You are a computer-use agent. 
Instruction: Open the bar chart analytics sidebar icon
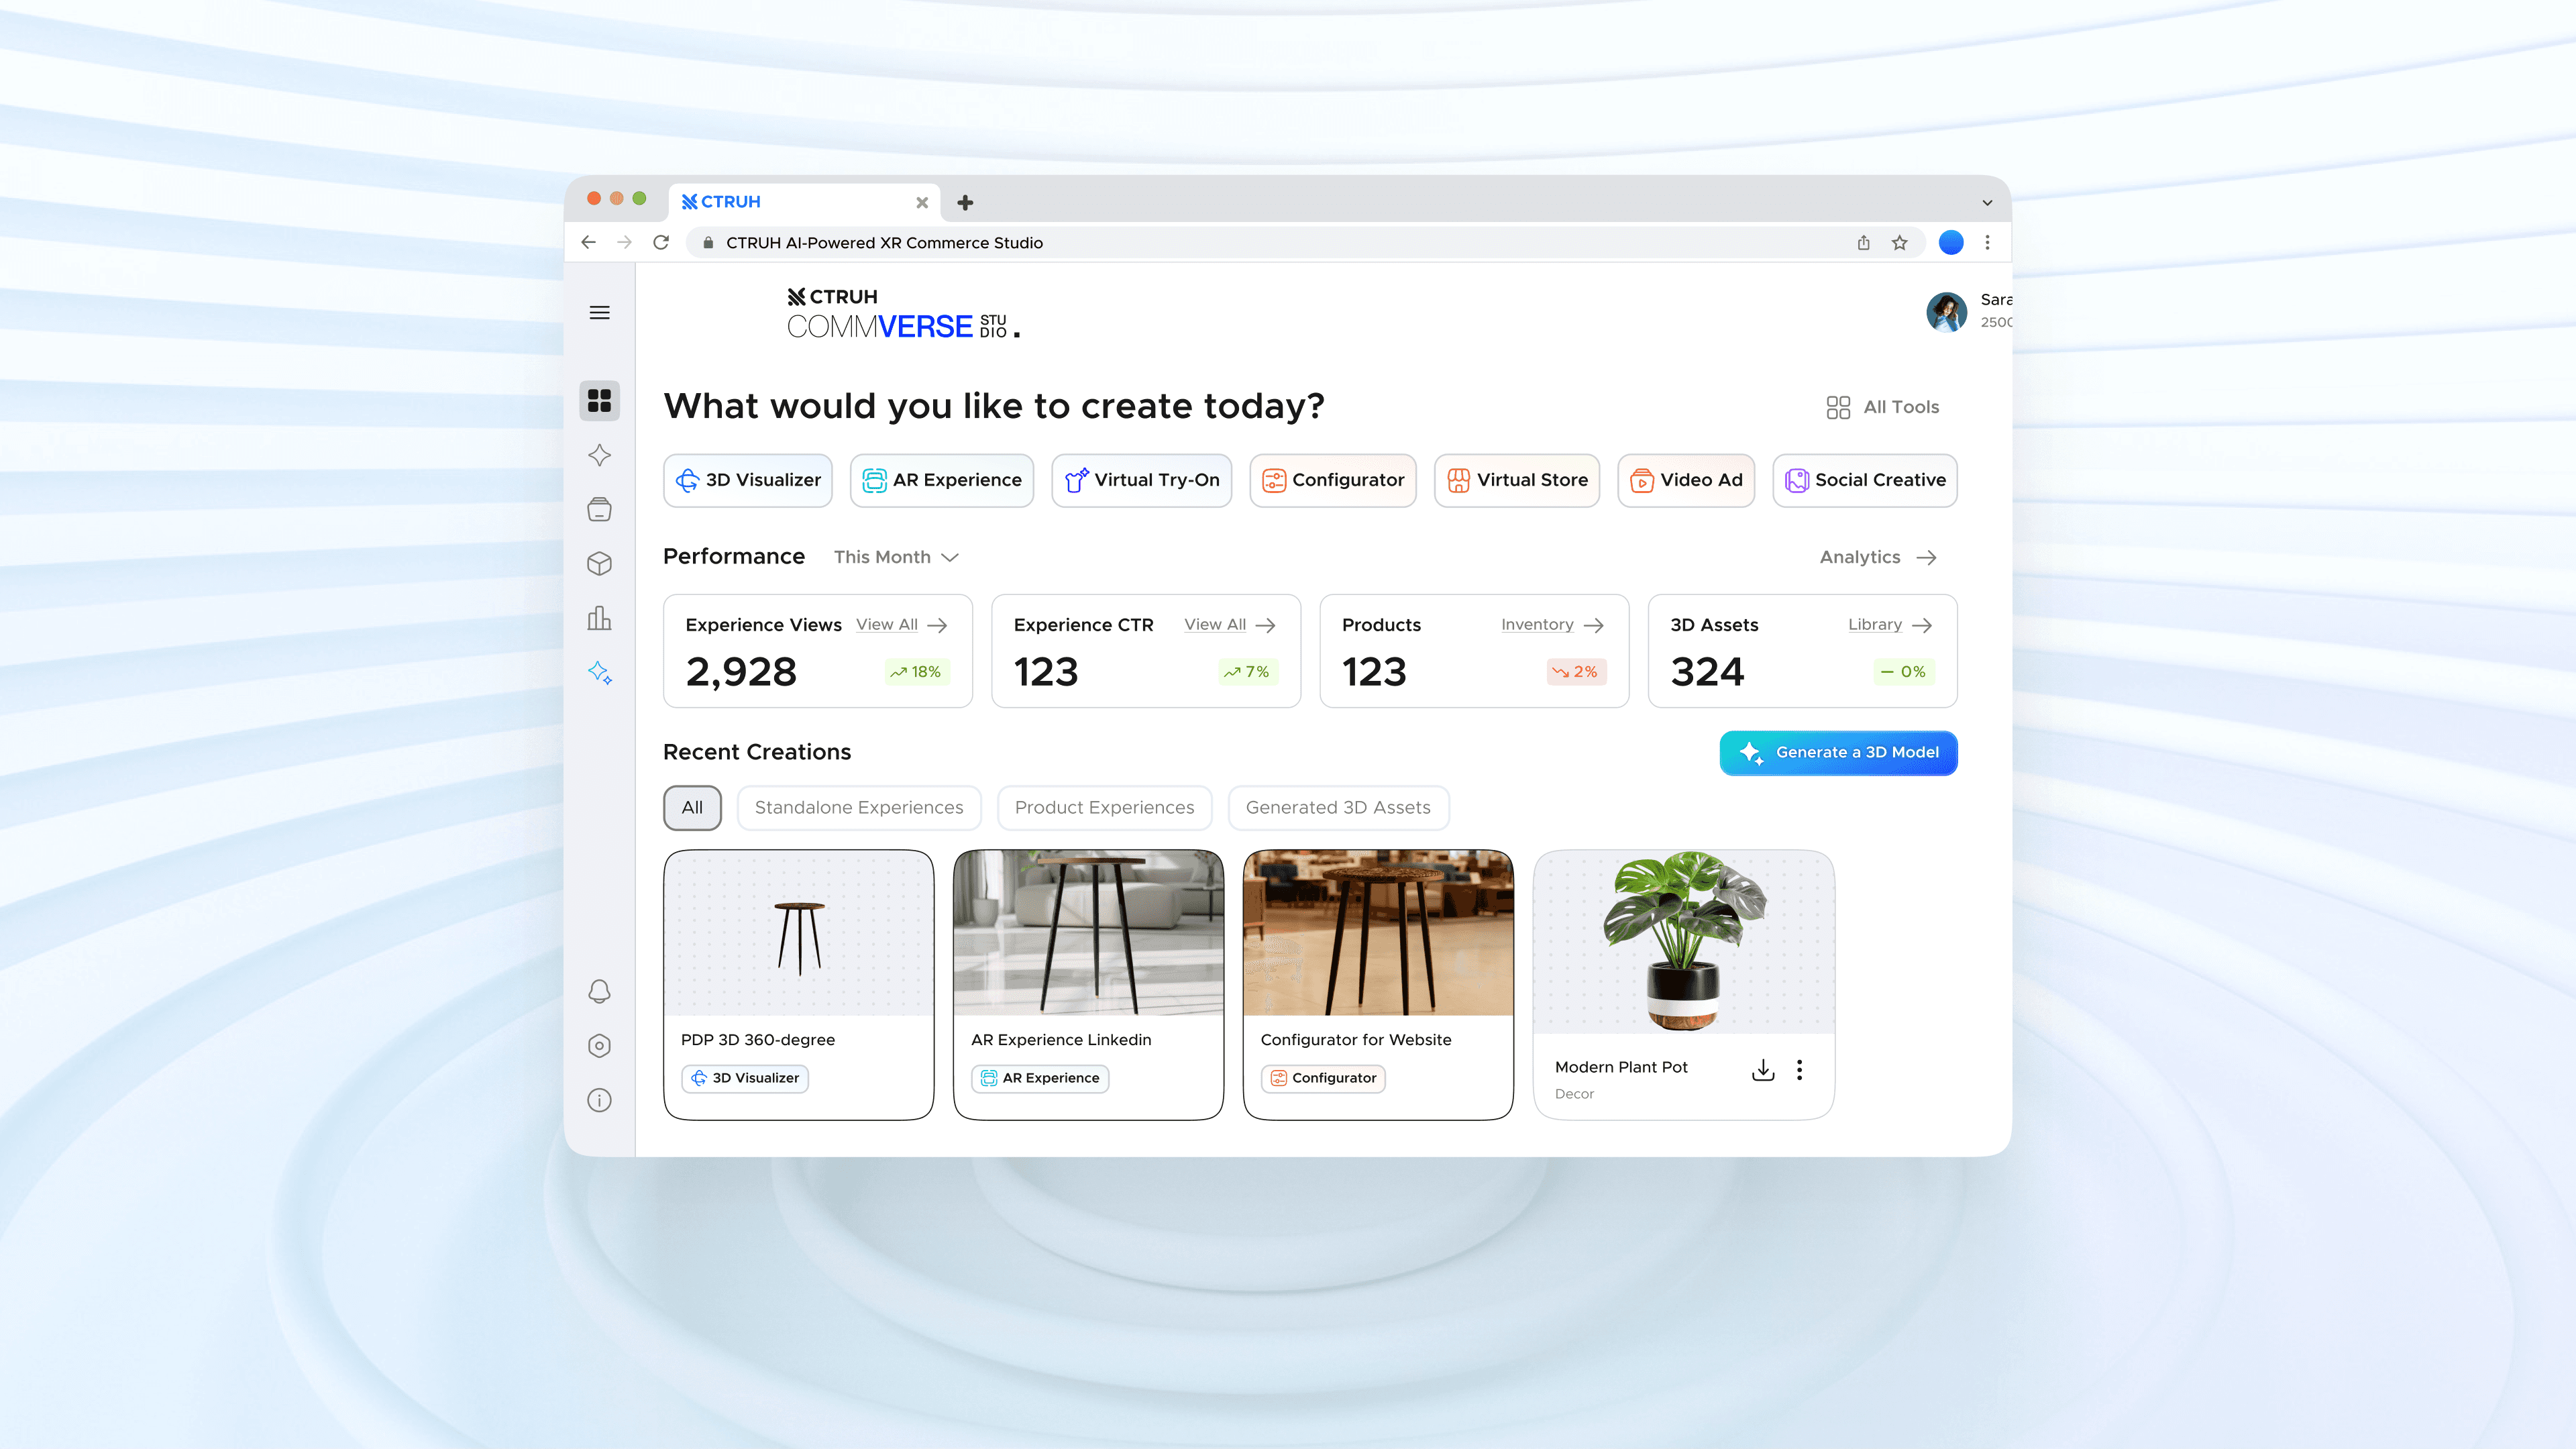click(x=599, y=618)
